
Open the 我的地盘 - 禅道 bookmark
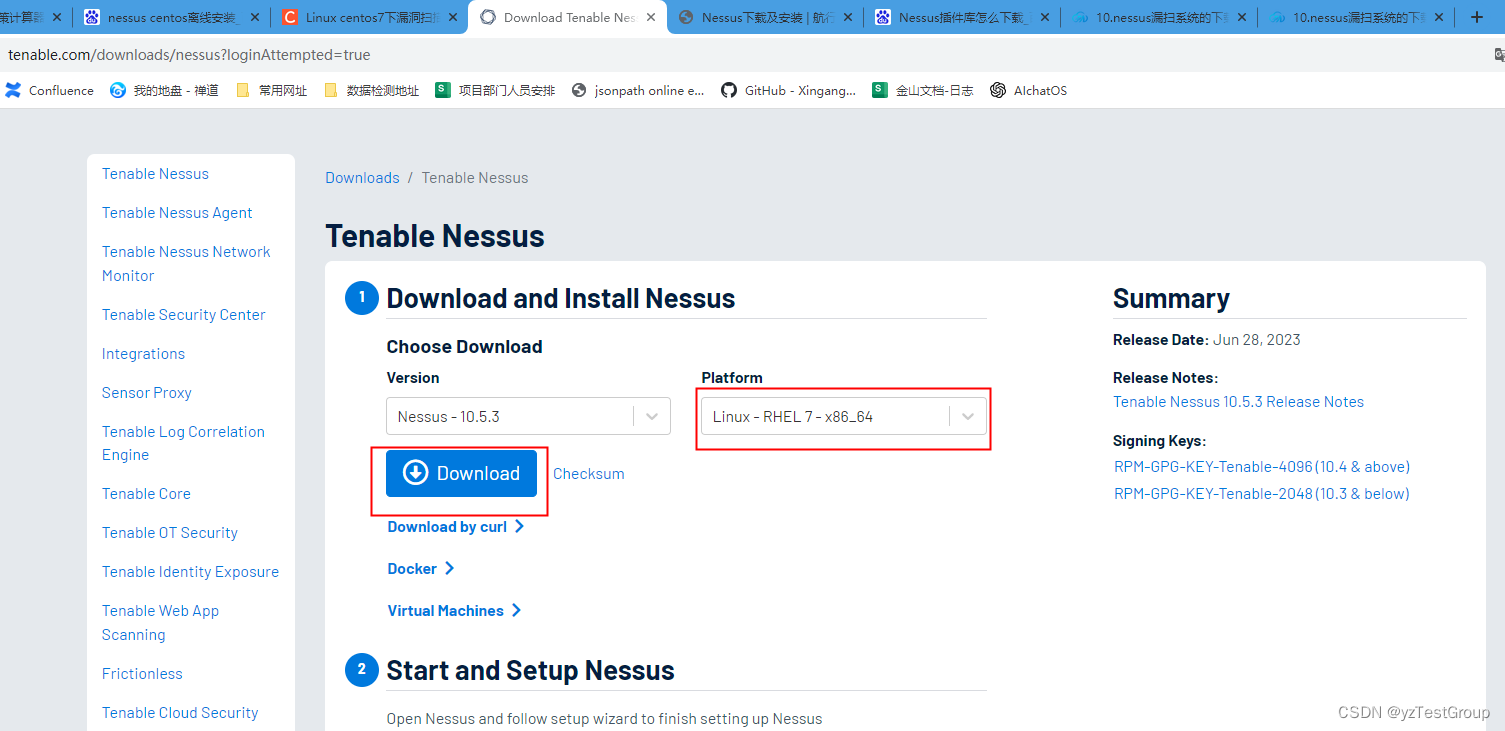(164, 90)
